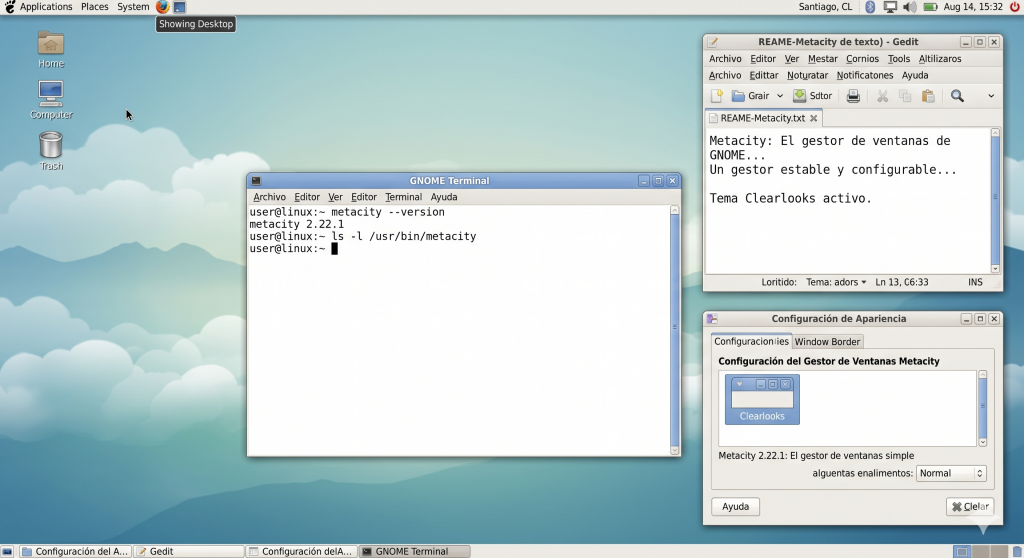Click the paste clipboard icon in Gedit
Viewport: 1024px width, 558px height.
coord(928,96)
